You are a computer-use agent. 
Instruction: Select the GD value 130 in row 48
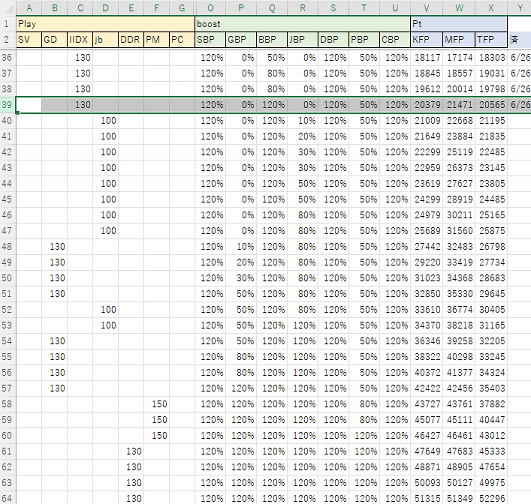[x=55, y=247]
